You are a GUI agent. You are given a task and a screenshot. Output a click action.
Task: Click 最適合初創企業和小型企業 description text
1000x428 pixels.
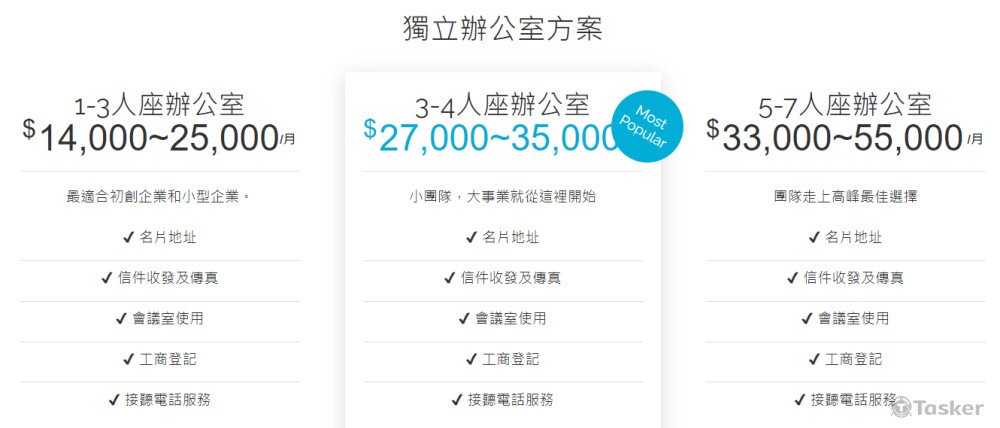[159, 197]
